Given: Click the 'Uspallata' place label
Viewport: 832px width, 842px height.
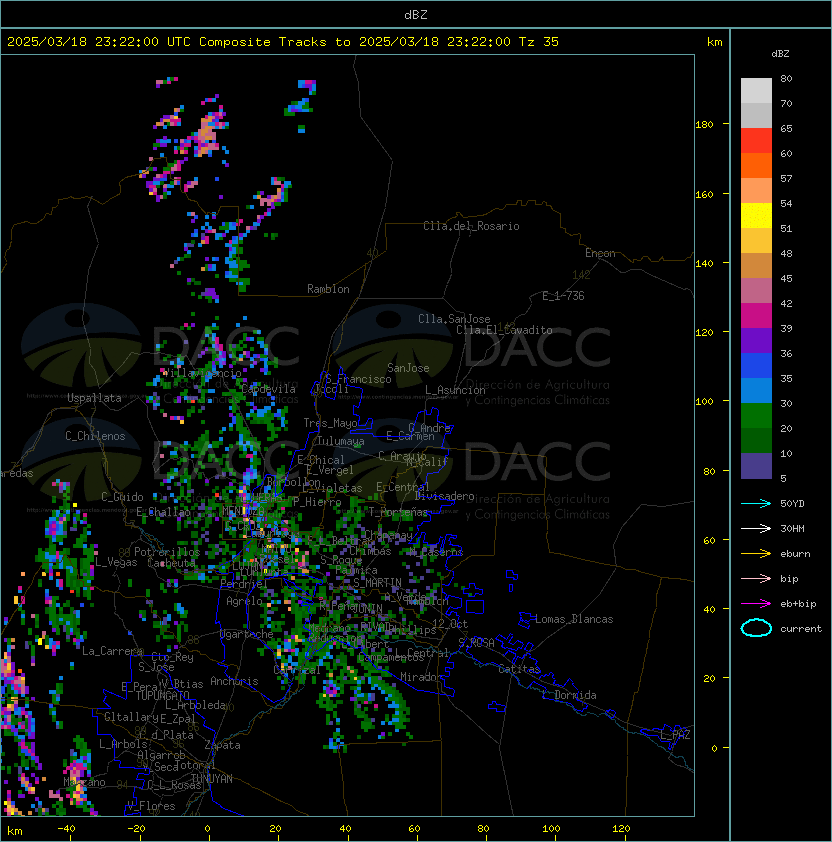Looking at the screenshot, I should coord(94,398).
